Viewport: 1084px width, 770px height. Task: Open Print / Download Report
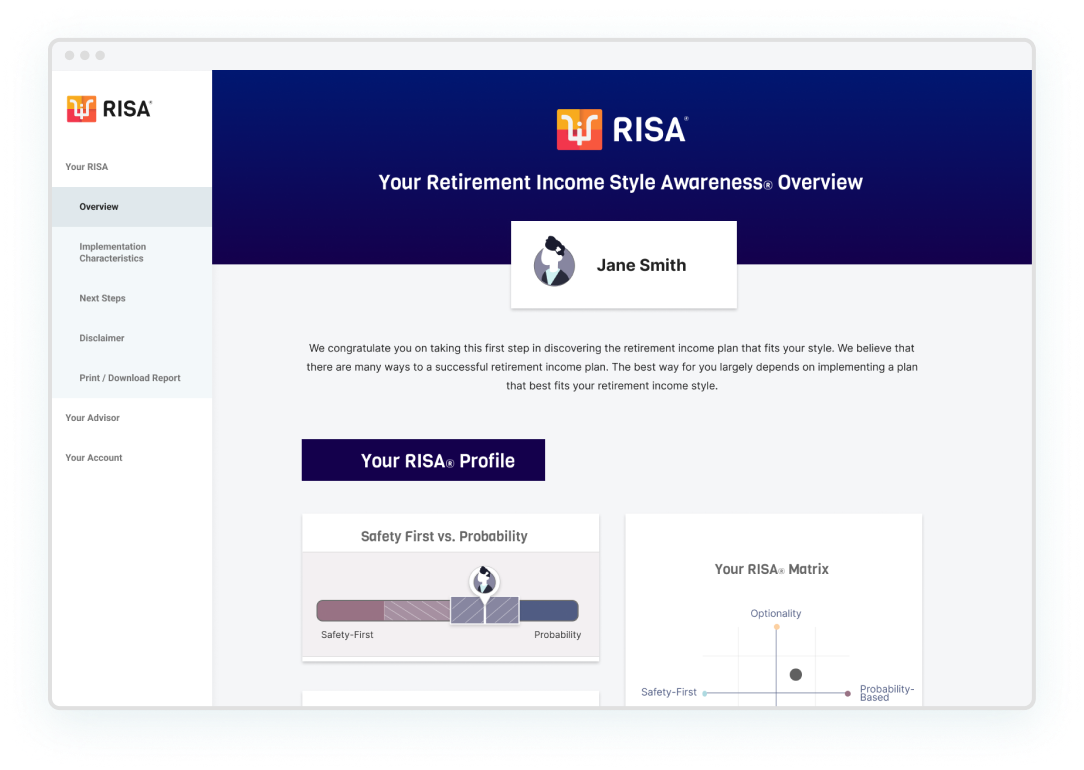[x=130, y=378]
